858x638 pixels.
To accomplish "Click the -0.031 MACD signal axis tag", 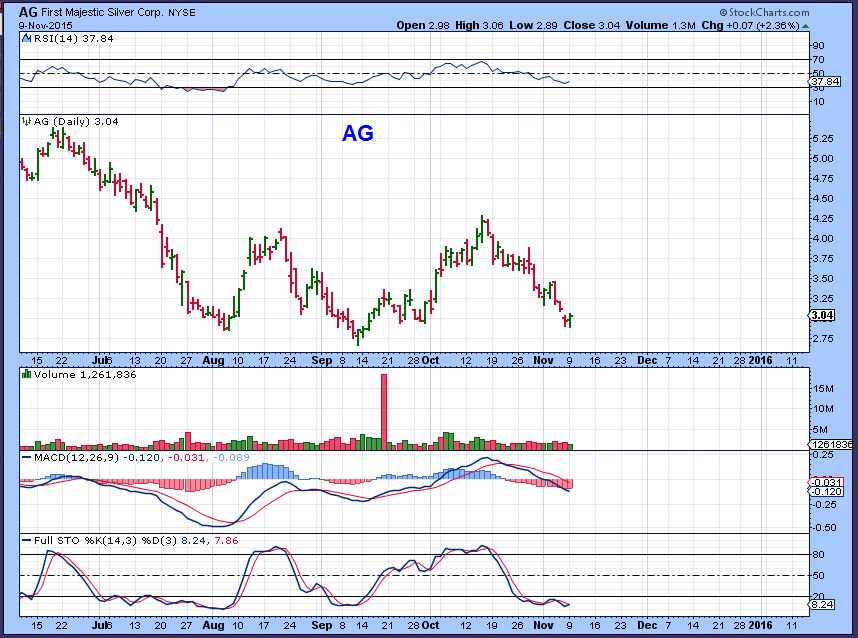I will click(826, 482).
